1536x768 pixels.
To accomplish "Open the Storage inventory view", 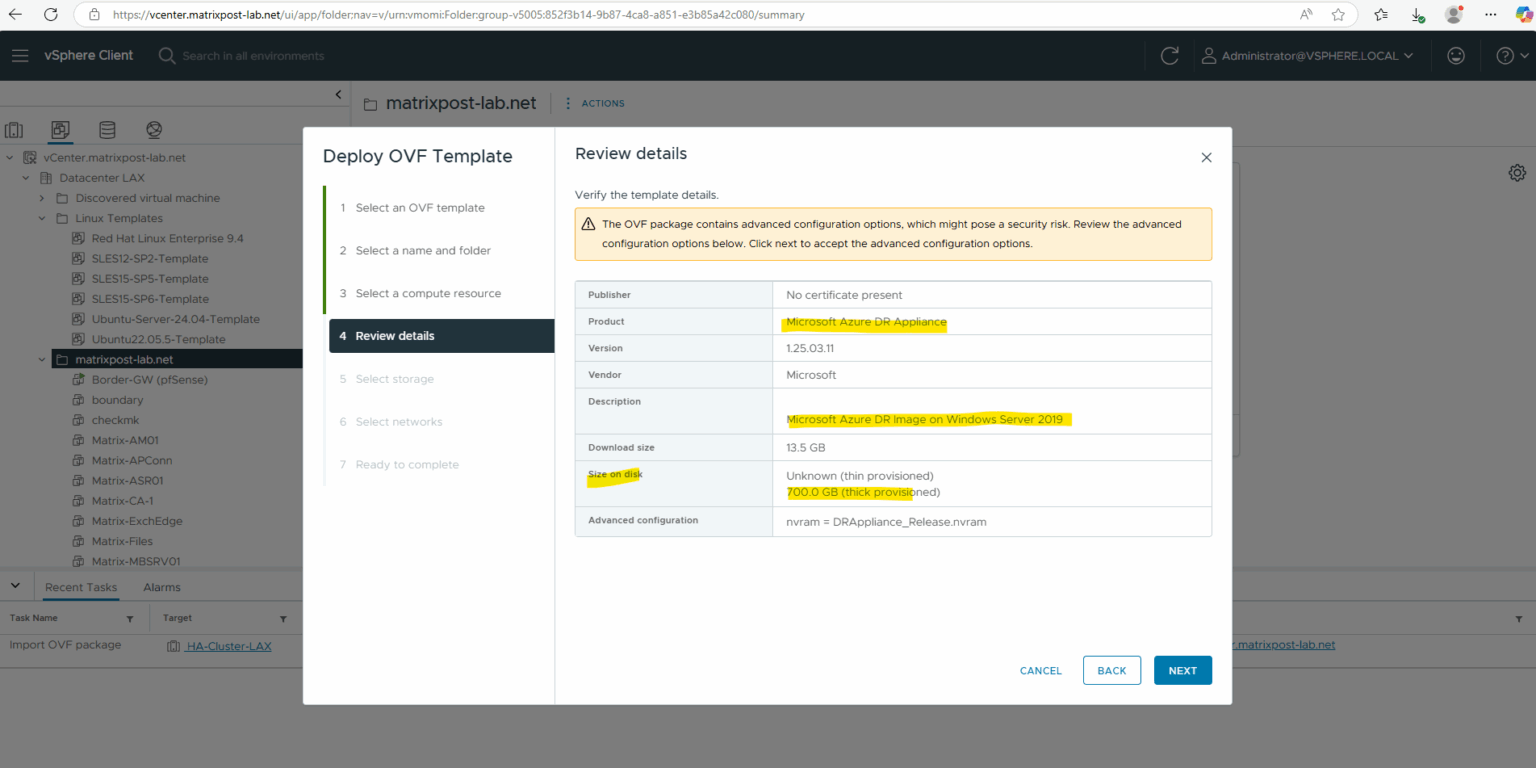I will pos(107,130).
